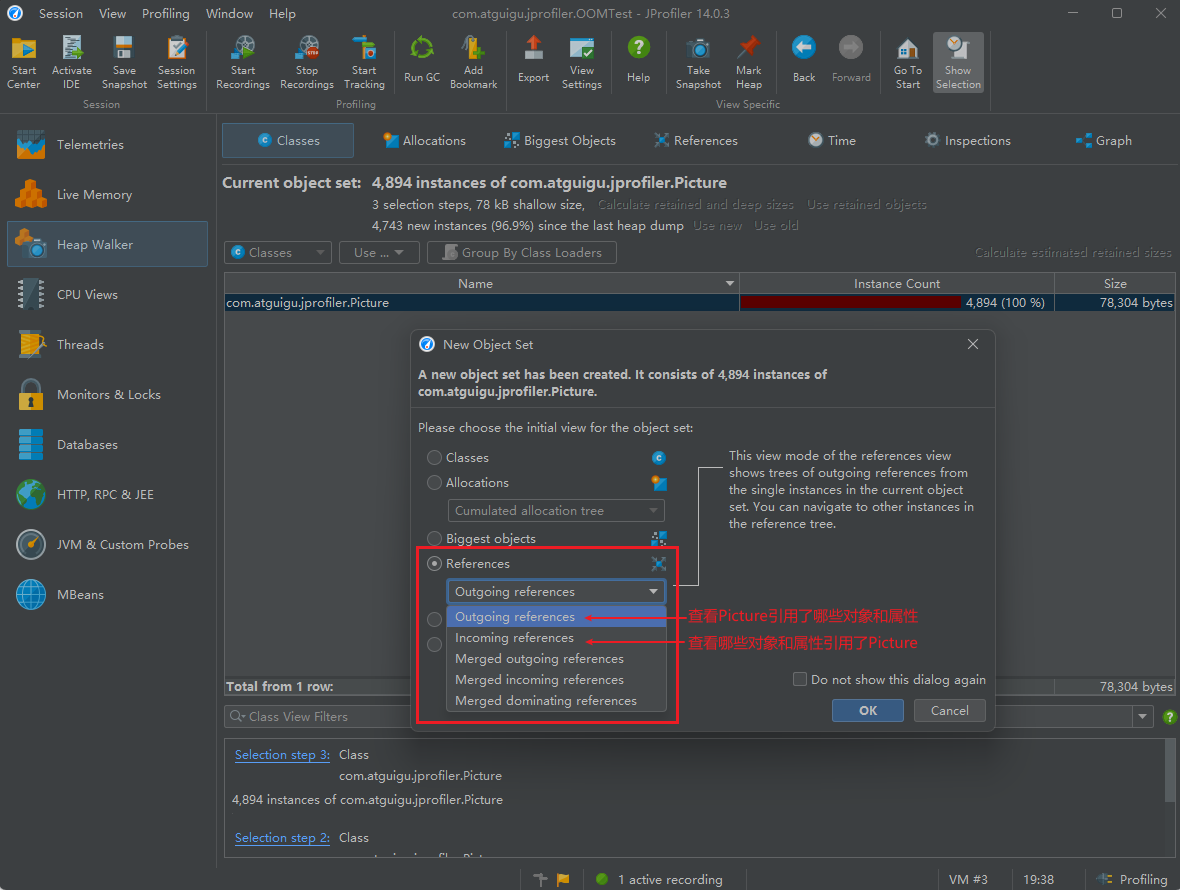Go Back with the blue arrow
1180x890 pixels.
tap(804, 60)
